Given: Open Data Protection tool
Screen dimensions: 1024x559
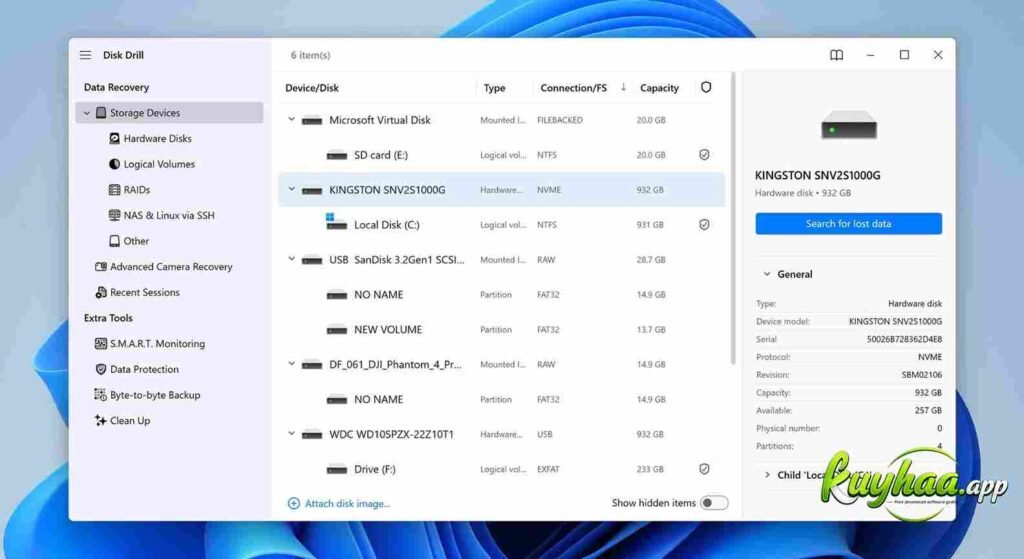Looking at the screenshot, I should point(144,369).
